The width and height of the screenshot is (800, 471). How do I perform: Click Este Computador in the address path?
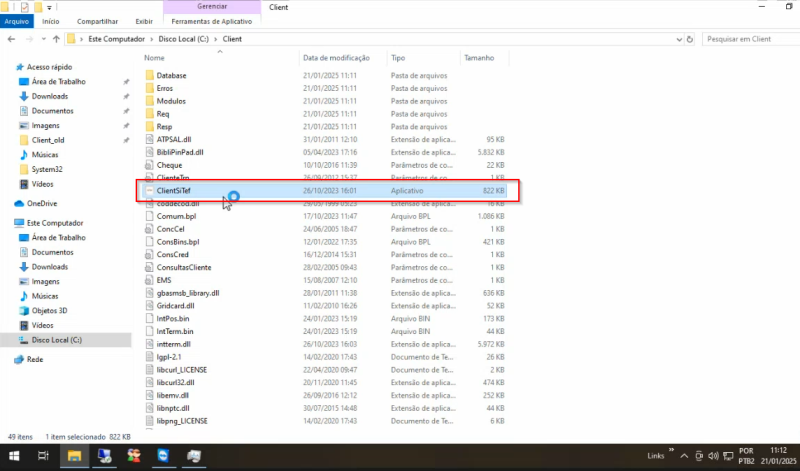[x=116, y=39]
